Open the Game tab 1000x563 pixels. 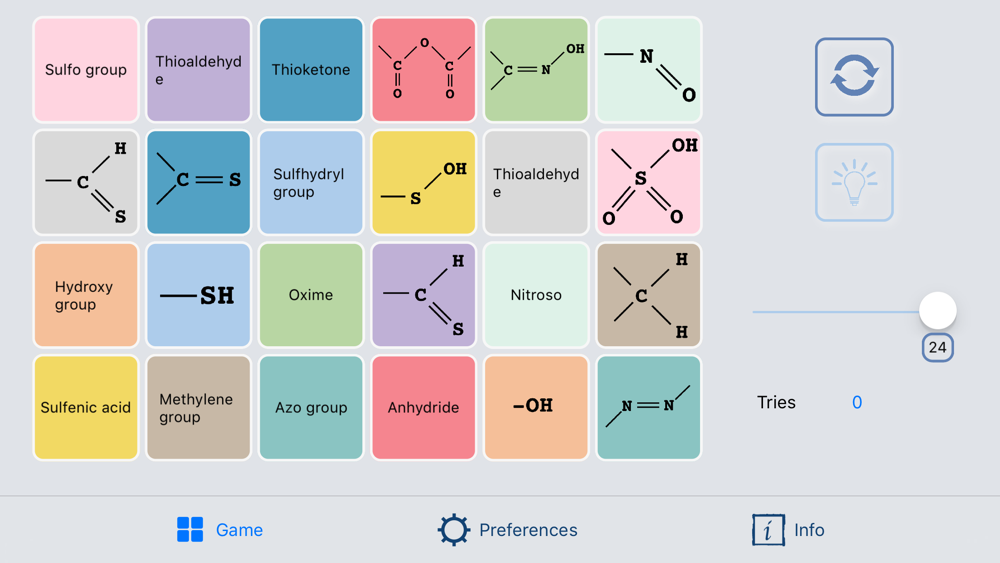(220, 530)
